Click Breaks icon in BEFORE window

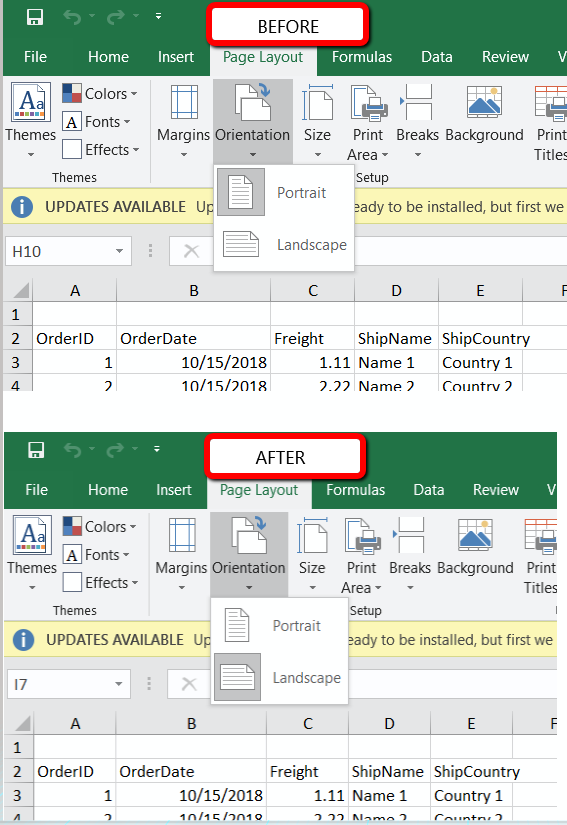coord(417,102)
